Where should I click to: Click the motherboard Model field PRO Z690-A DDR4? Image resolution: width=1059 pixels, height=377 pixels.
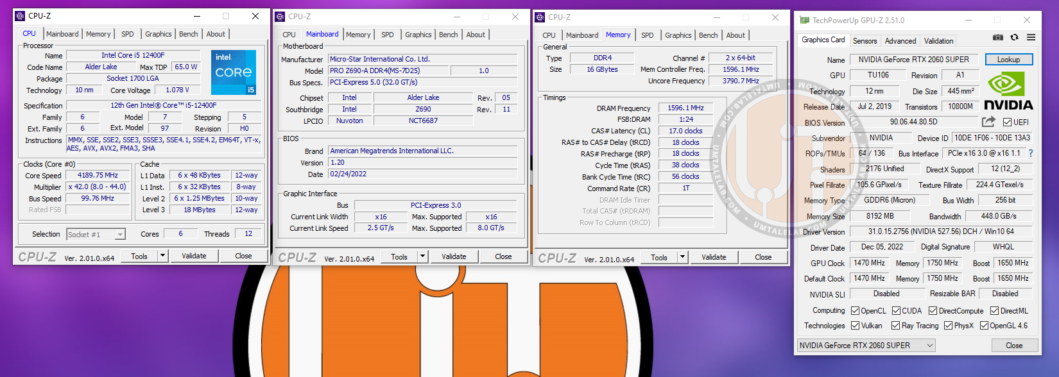pyautogui.click(x=388, y=71)
